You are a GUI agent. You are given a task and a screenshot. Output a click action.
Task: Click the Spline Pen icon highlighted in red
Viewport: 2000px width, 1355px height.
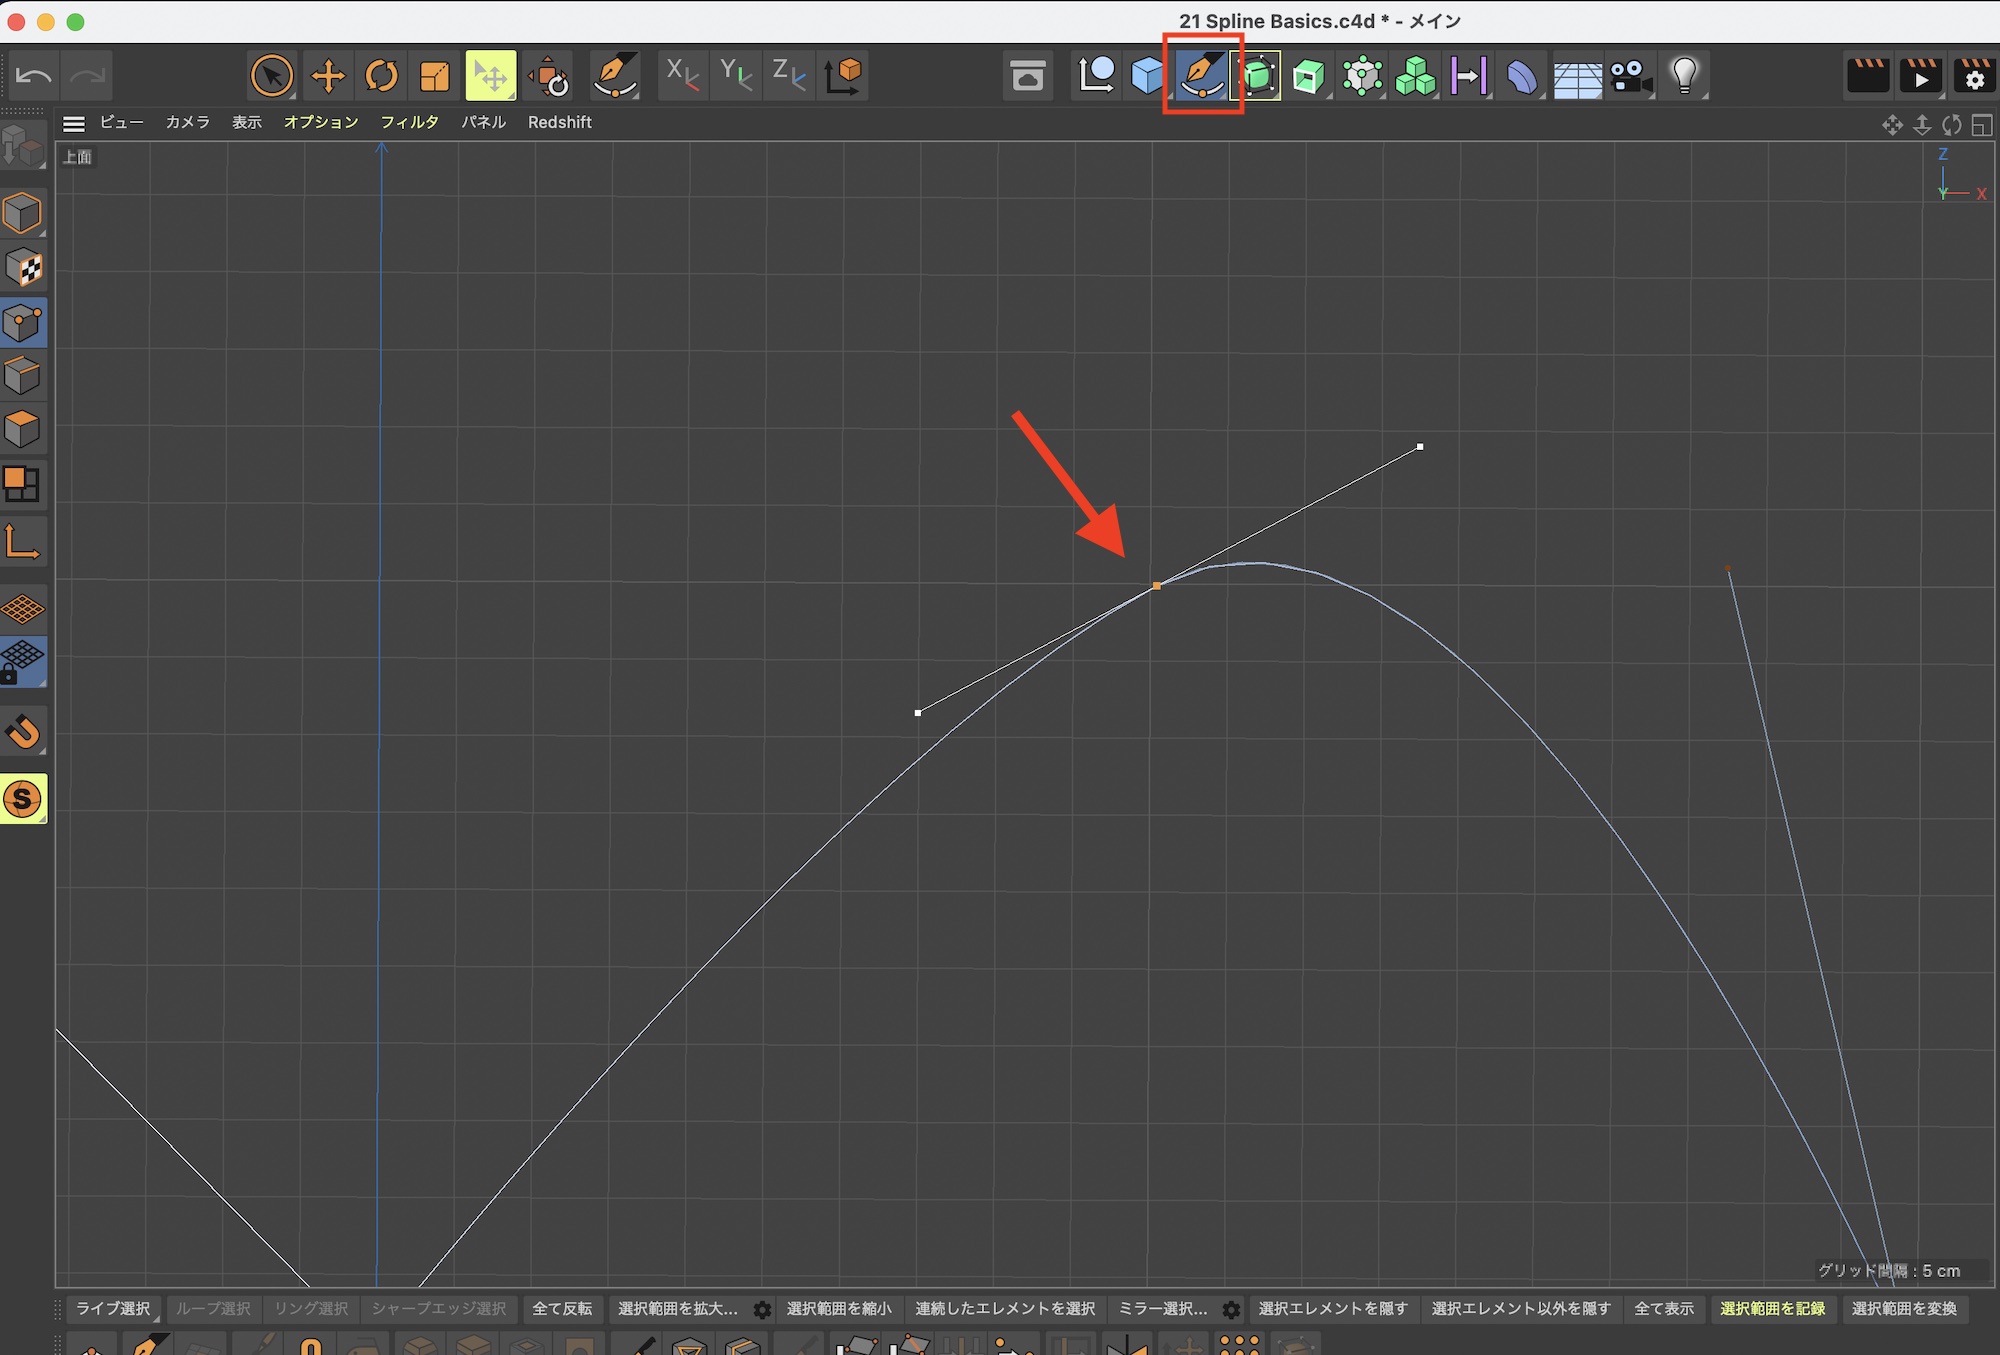point(1202,75)
